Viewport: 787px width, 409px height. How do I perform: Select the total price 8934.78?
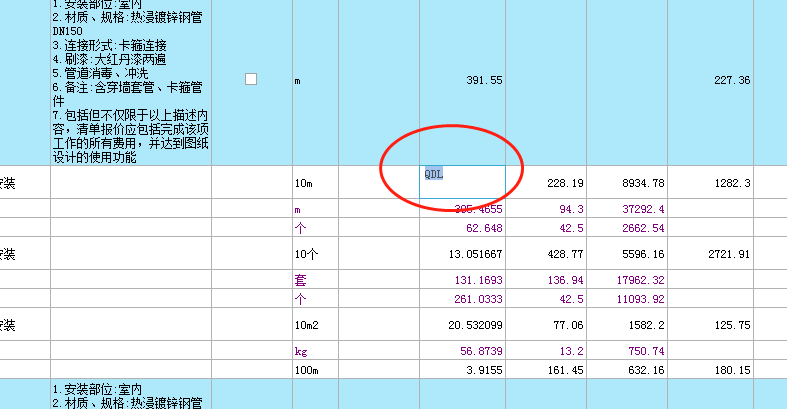(x=643, y=183)
